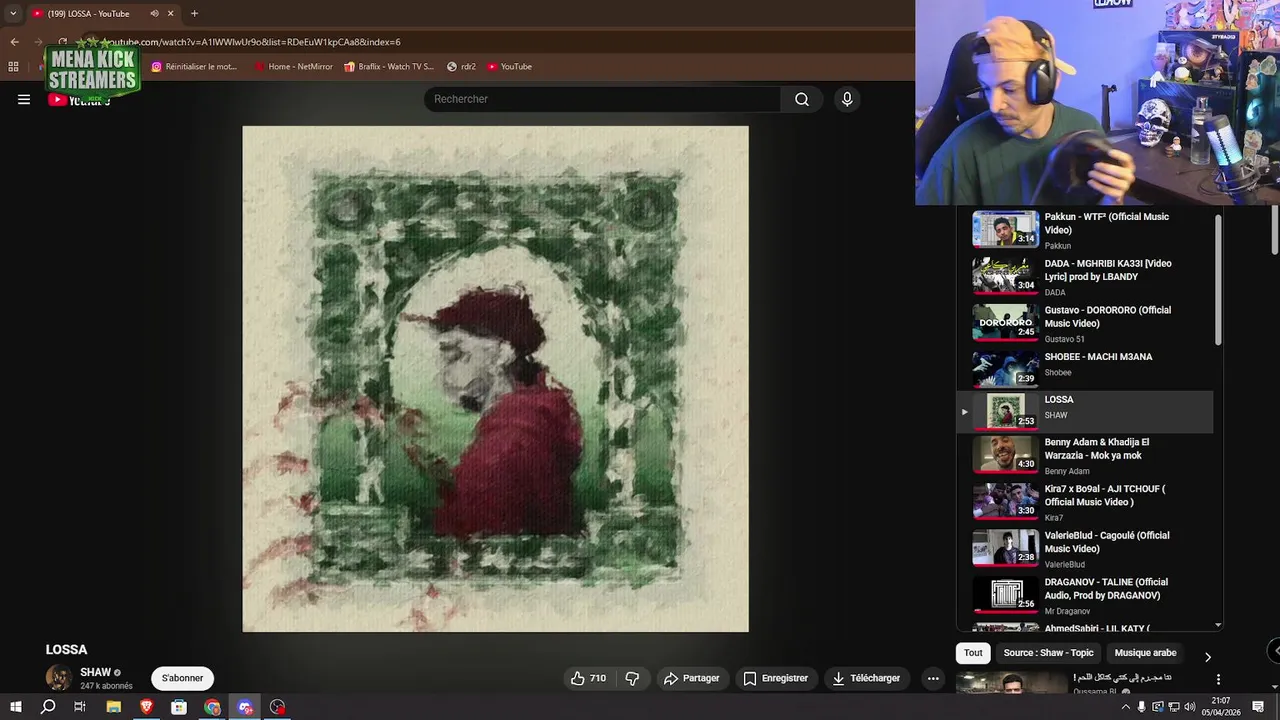Open Google Chrome from taskbar
This screenshot has height=720, width=1280.
(212, 707)
